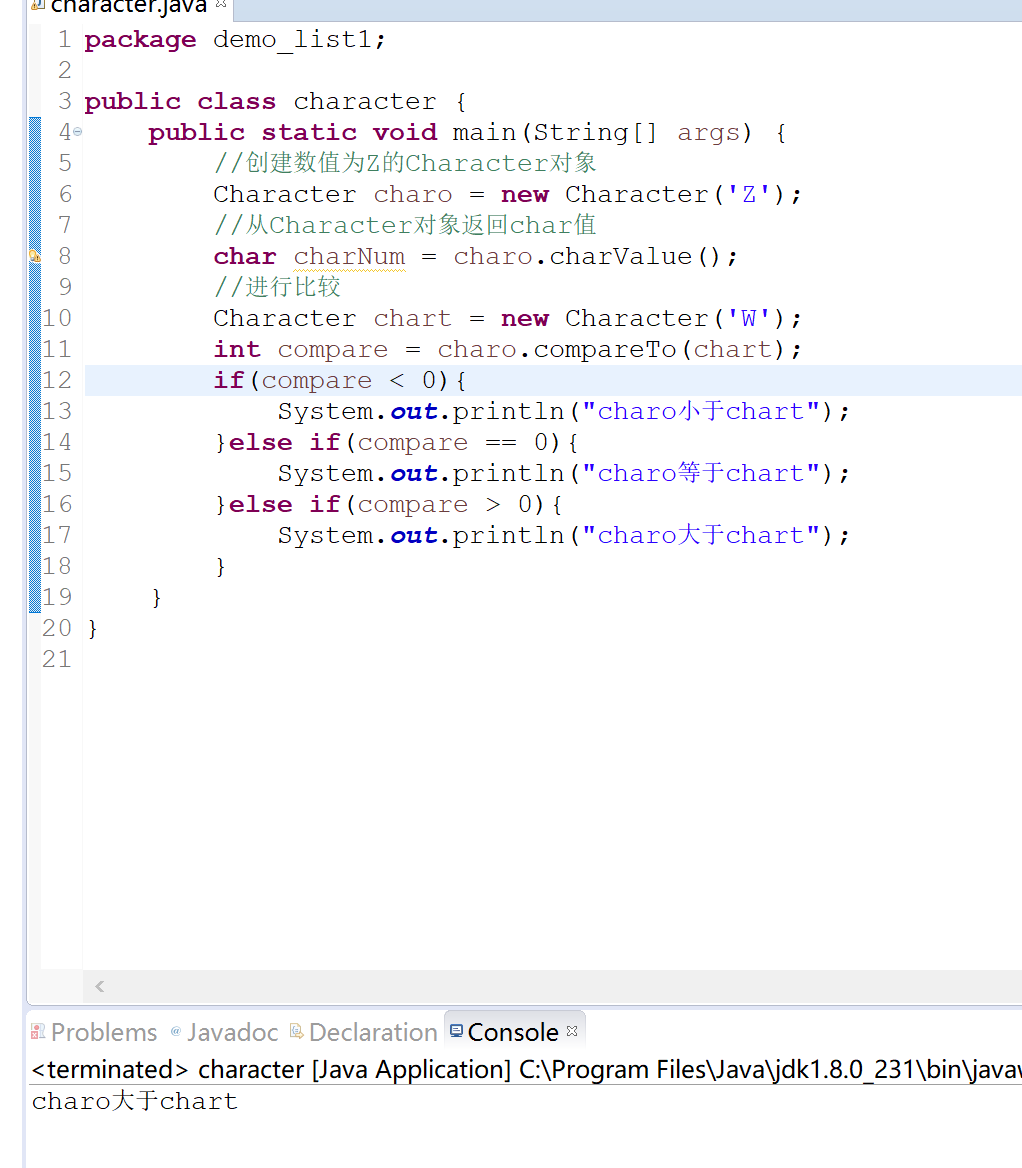Select the character.java editor tab

(128, 7)
